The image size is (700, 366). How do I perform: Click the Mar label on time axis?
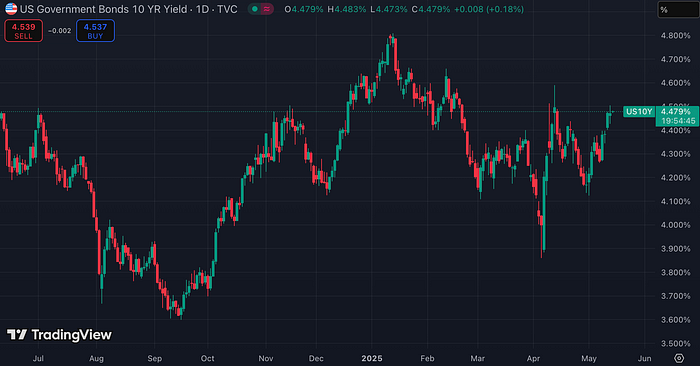click(478, 358)
